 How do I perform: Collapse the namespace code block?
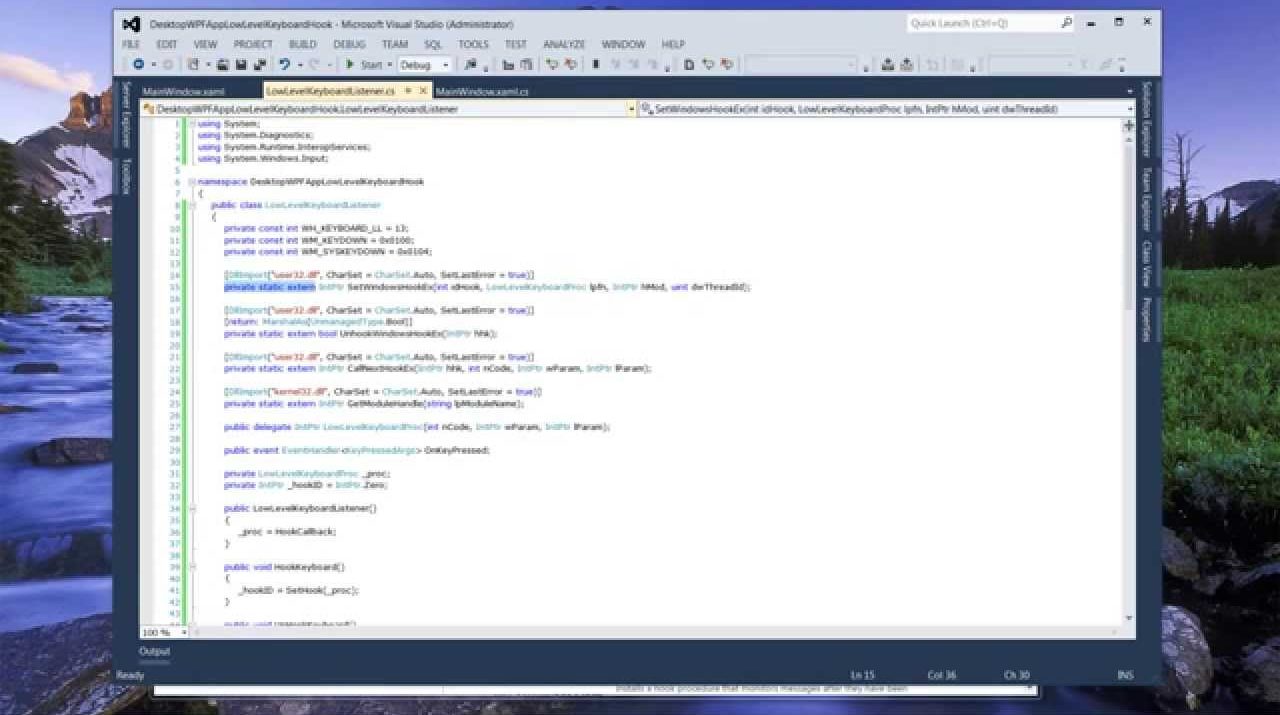[x=192, y=182]
